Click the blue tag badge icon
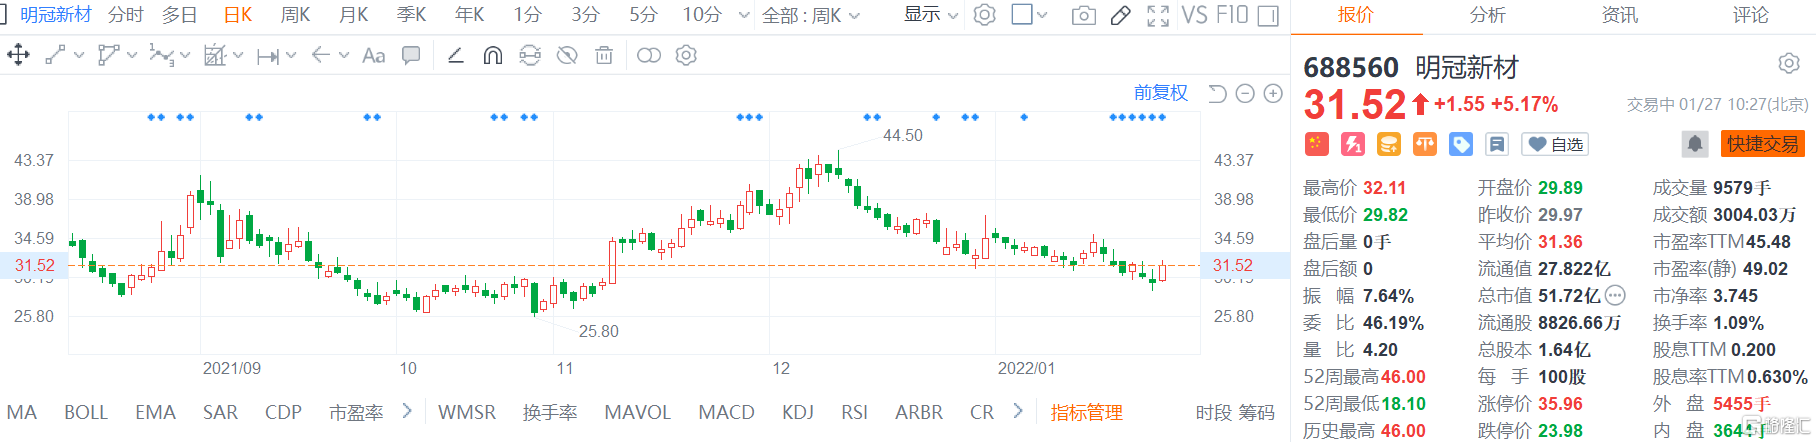The height and width of the screenshot is (442, 1817). [x=1461, y=144]
